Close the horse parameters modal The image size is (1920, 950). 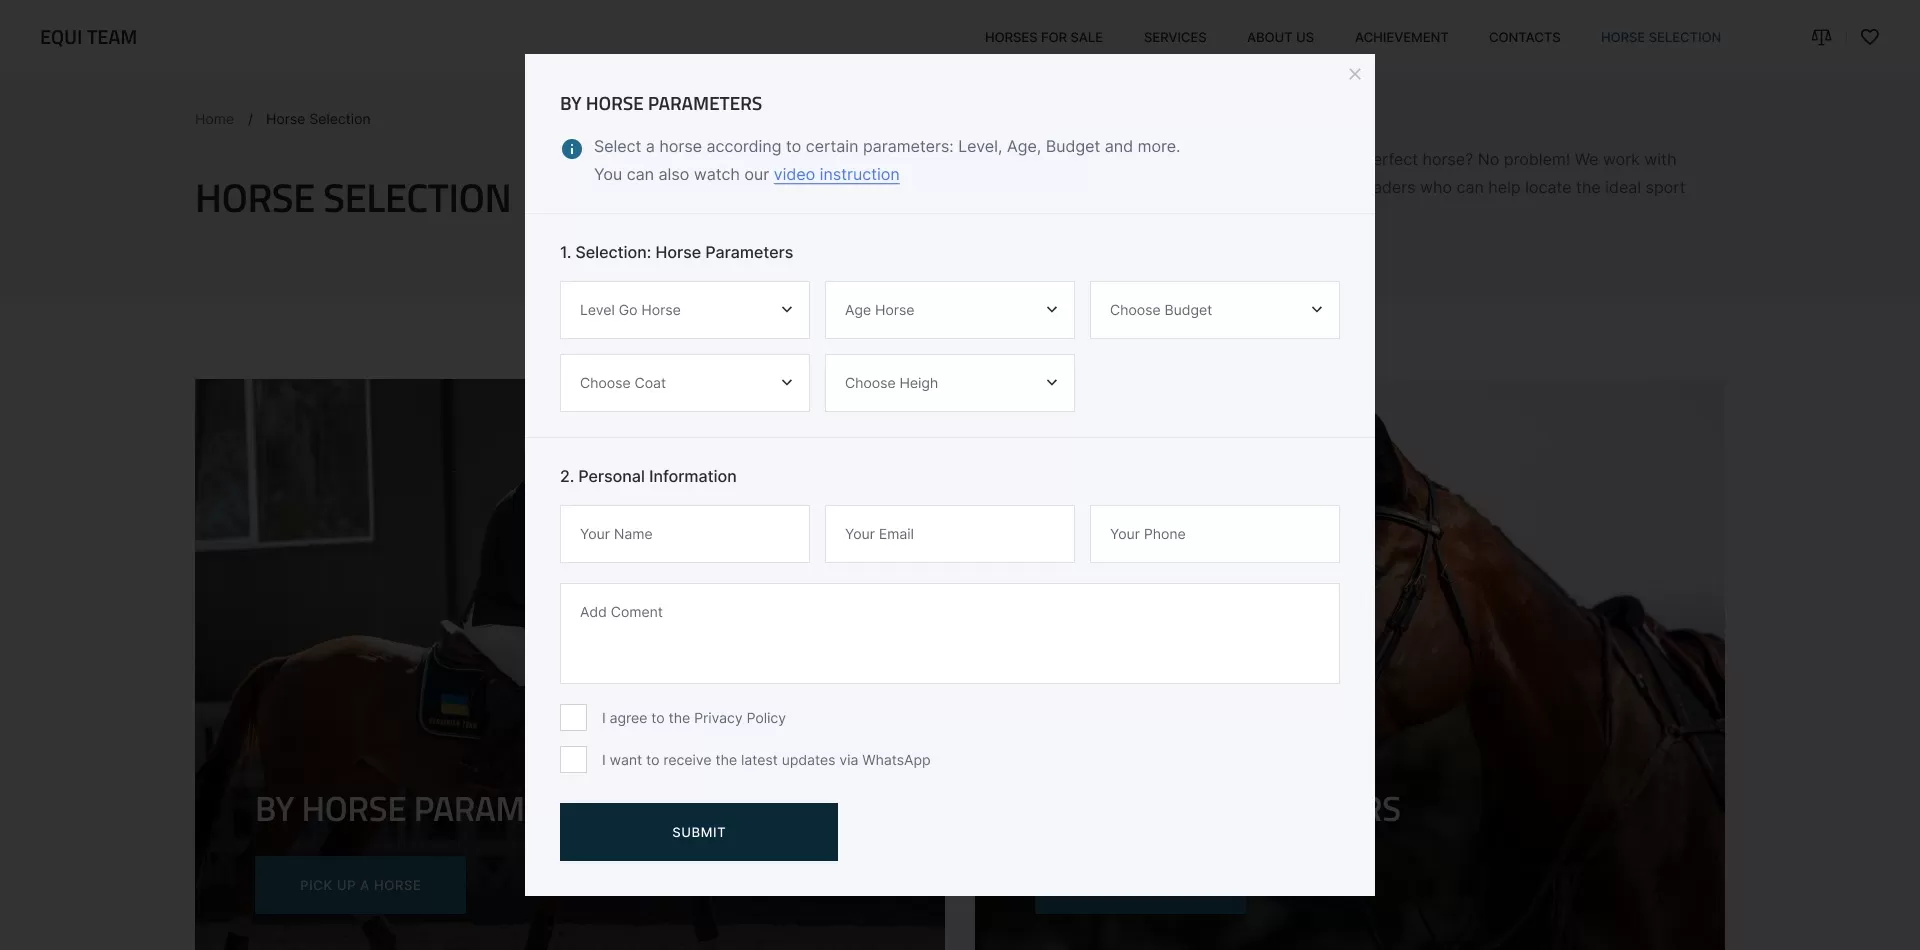click(x=1355, y=74)
